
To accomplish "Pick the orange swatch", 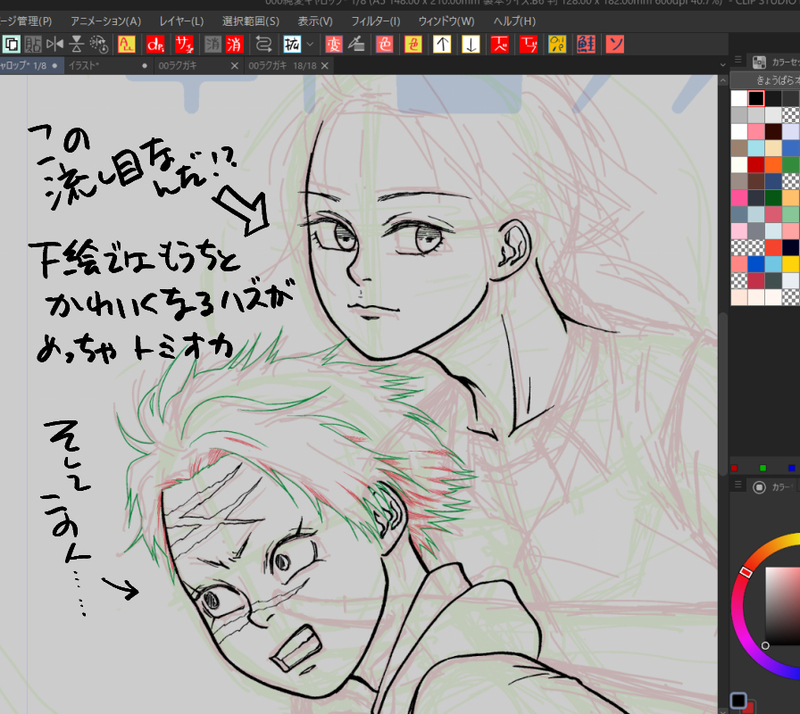I will pos(773,165).
